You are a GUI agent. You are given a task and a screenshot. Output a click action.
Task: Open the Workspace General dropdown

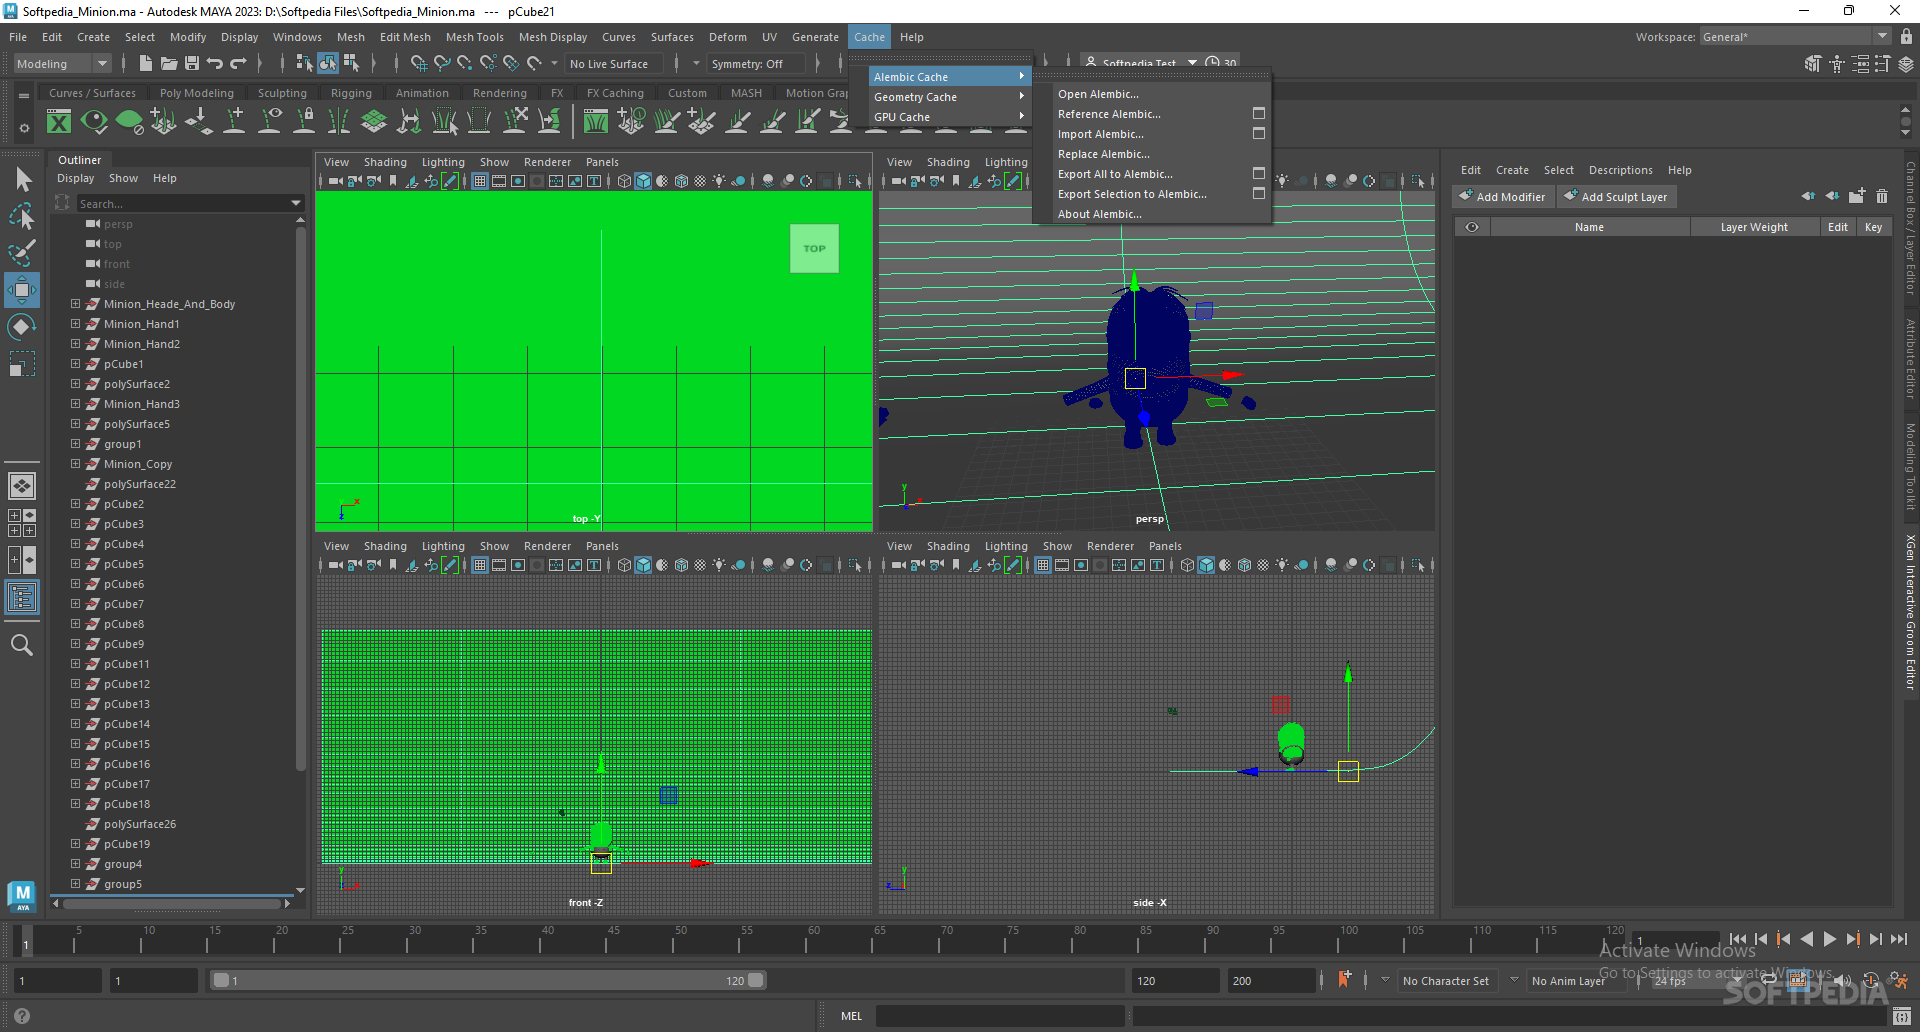(x=1795, y=36)
